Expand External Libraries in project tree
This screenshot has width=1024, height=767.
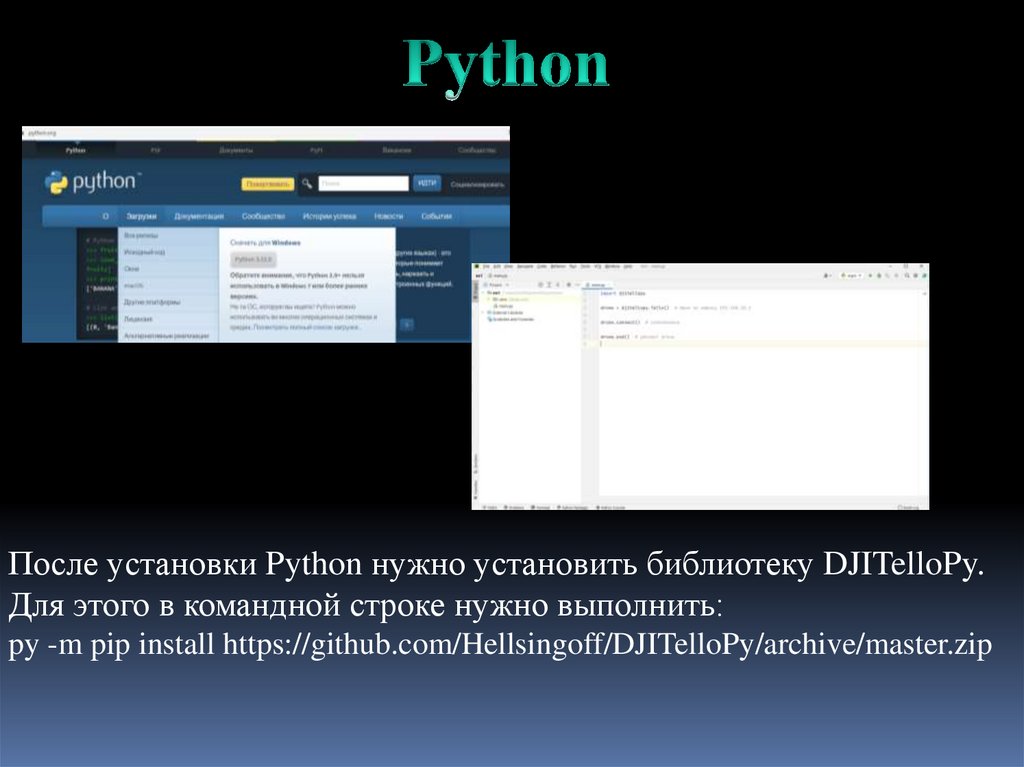[x=483, y=312]
